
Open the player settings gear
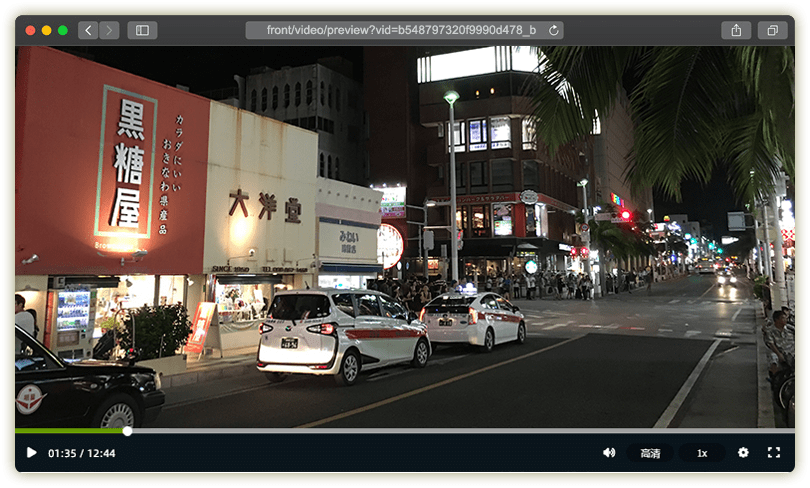[743, 453]
